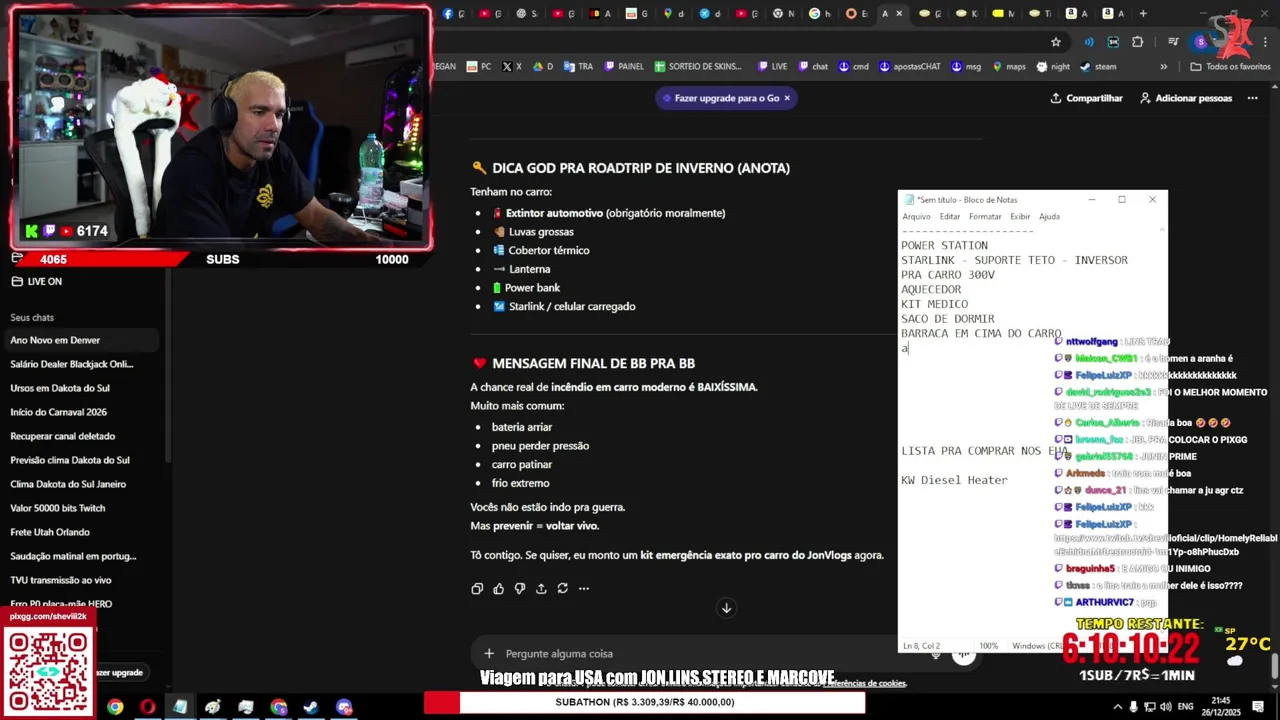Image resolution: width=1280 pixels, height=720 pixels.
Task: Expand the bookmarks bar overflow chevron
Action: point(1163,67)
